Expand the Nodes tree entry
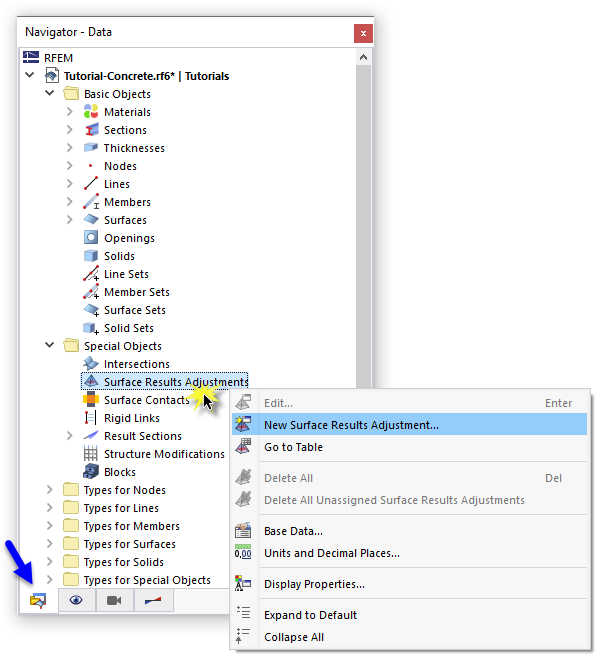 coord(69,166)
